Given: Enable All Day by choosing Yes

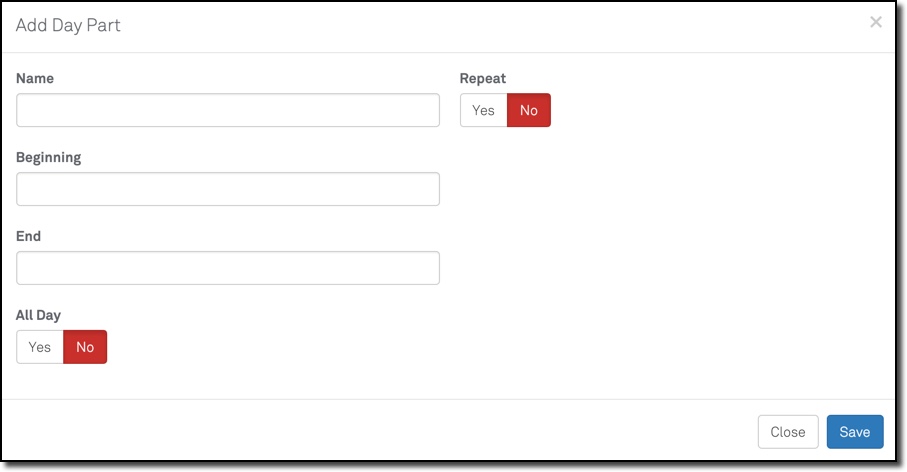Looking at the screenshot, I should point(40,347).
